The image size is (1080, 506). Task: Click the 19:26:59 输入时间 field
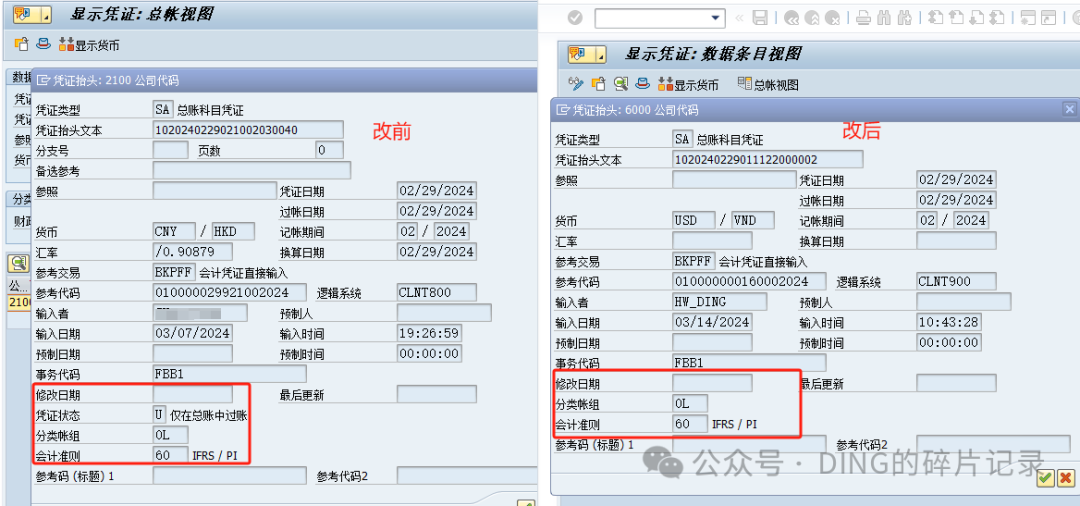(429, 334)
